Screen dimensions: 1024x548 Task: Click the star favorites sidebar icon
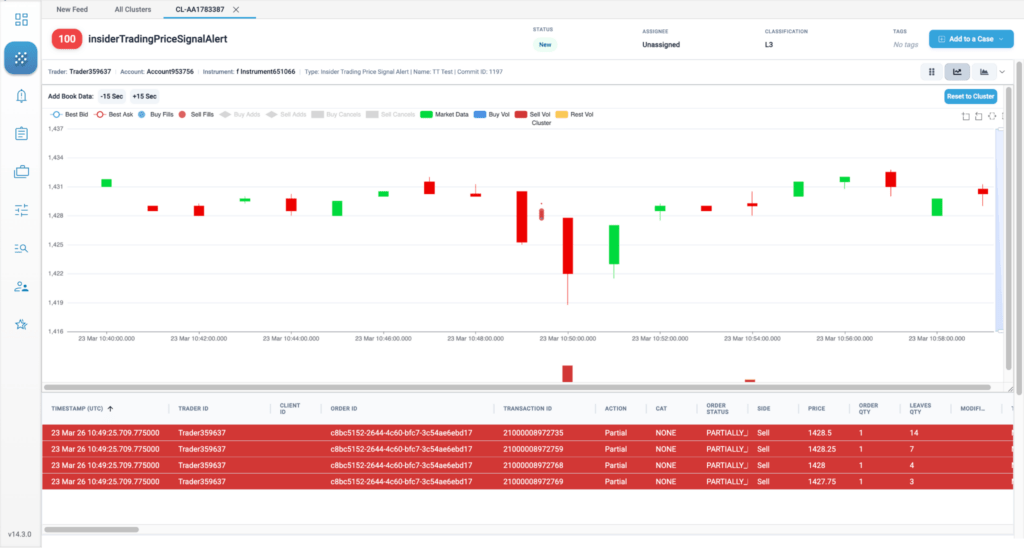point(21,325)
